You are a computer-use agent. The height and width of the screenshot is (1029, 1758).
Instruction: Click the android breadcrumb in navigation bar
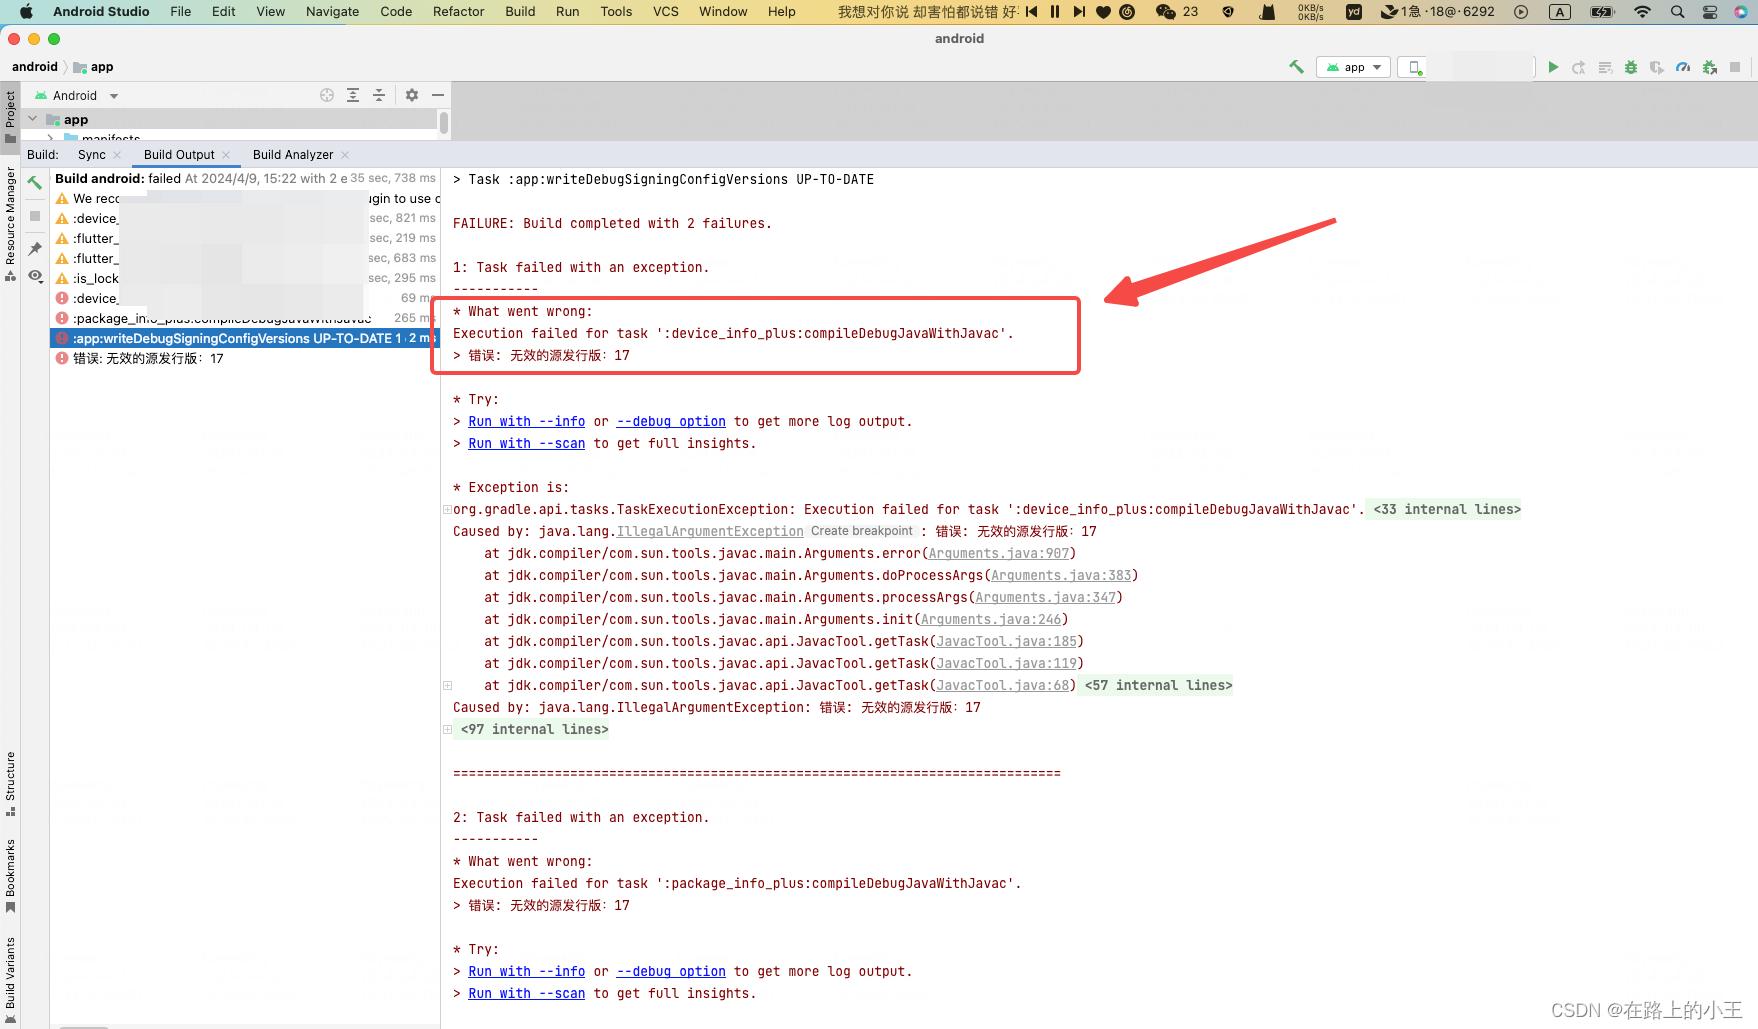(35, 67)
